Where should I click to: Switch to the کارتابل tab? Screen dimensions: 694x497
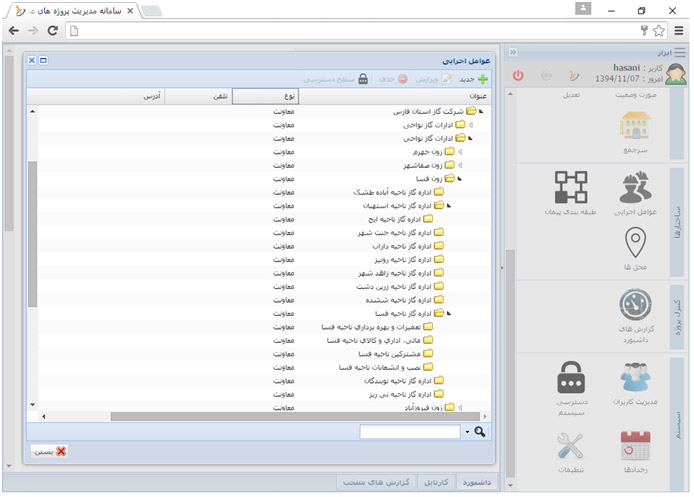click(437, 482)
